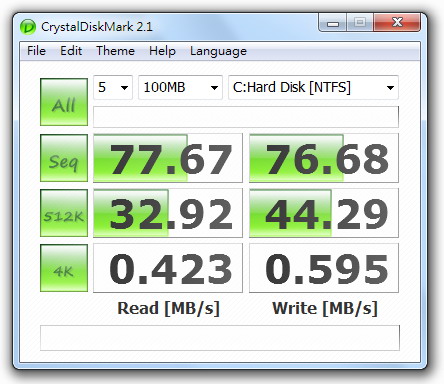Select the Seq read result 77.67
Viewport: 444px width, 384px height.
(168, 158)
